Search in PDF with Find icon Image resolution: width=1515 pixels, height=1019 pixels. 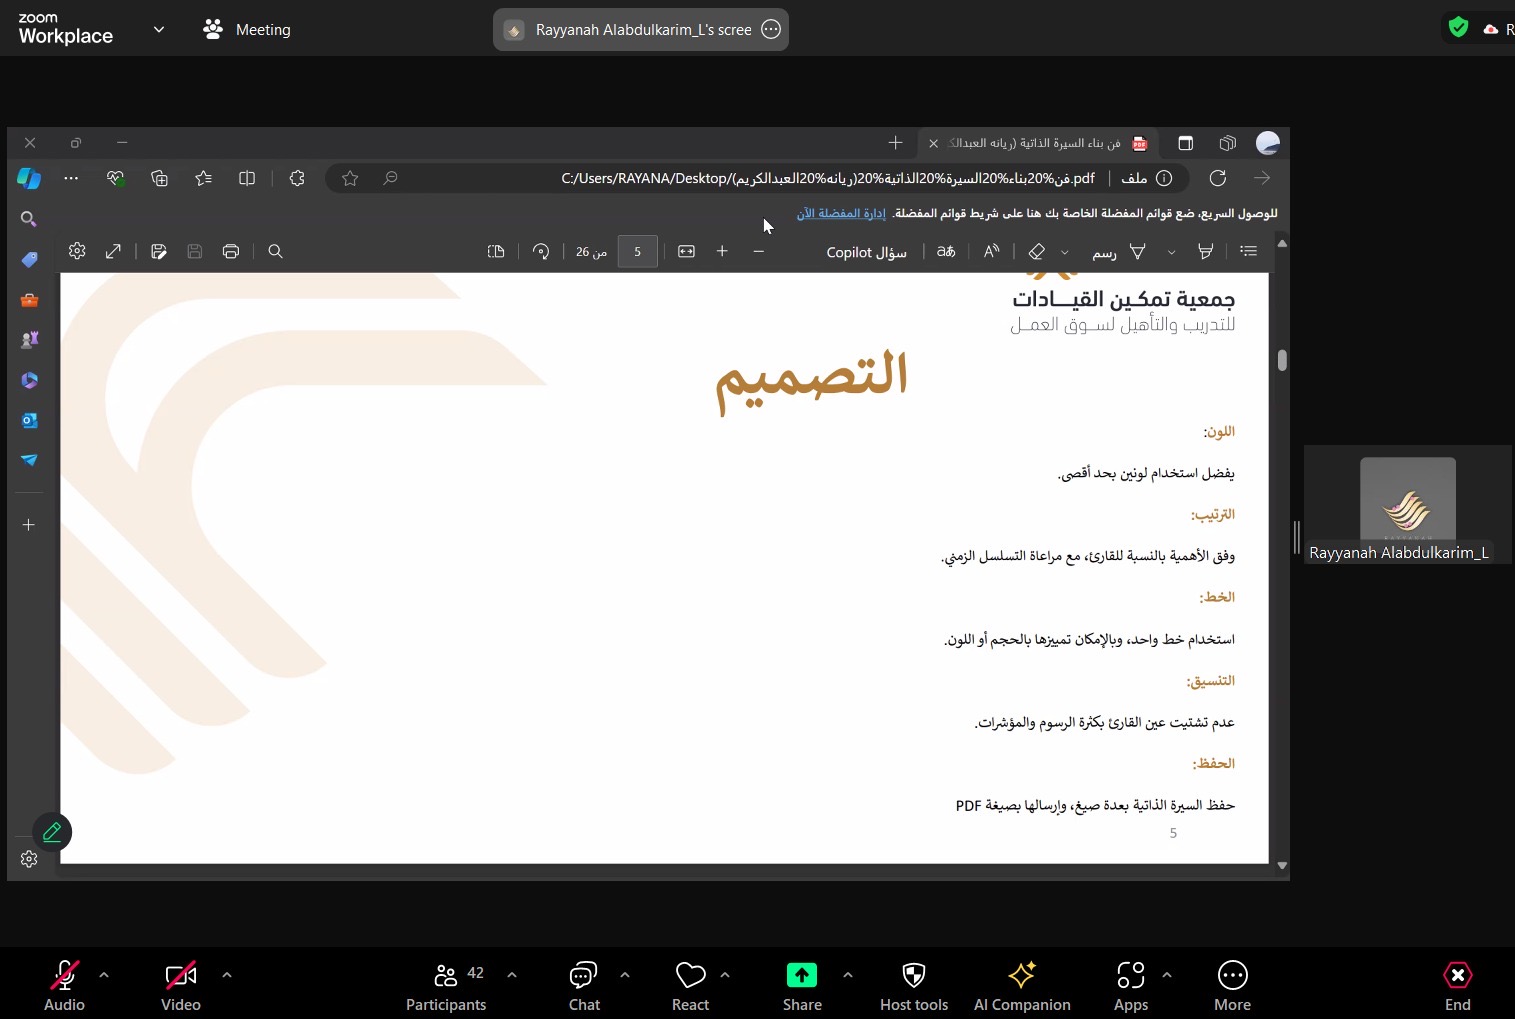276,251
